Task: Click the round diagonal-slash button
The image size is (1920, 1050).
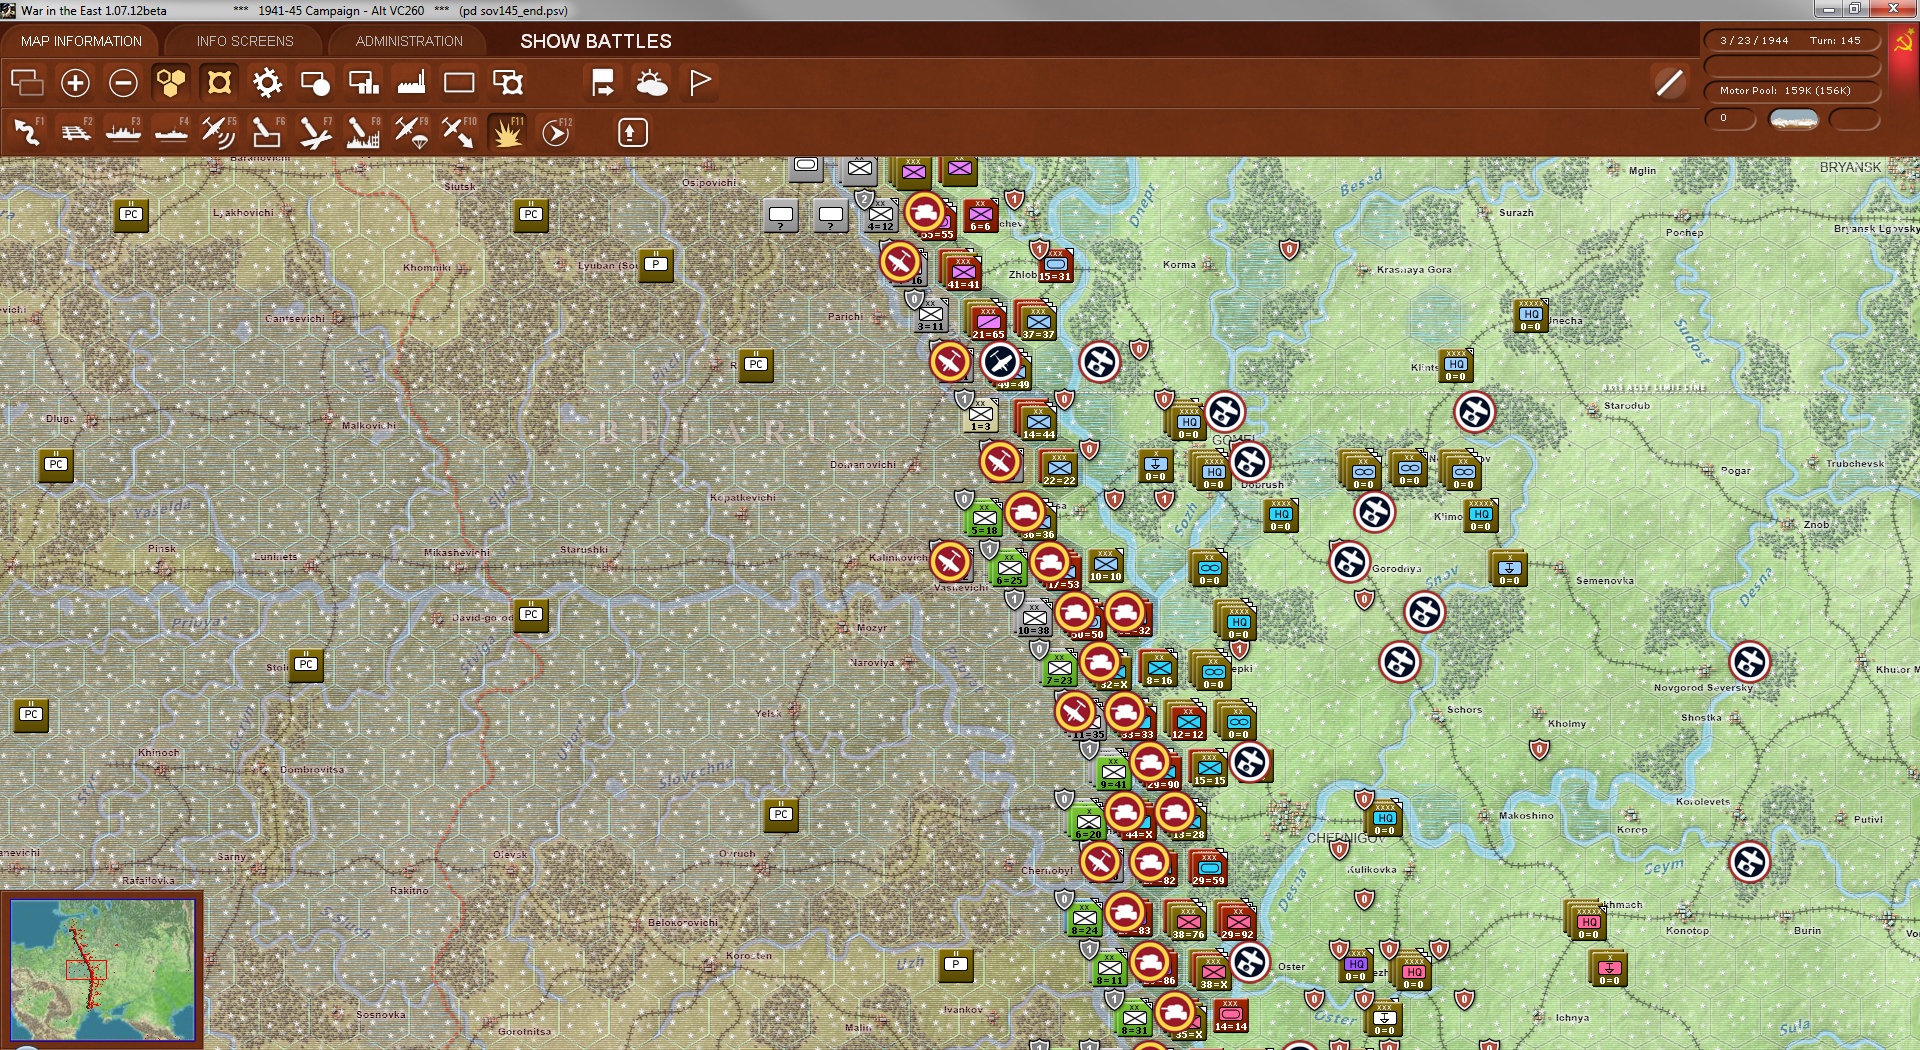Action: coord(1669,82)
